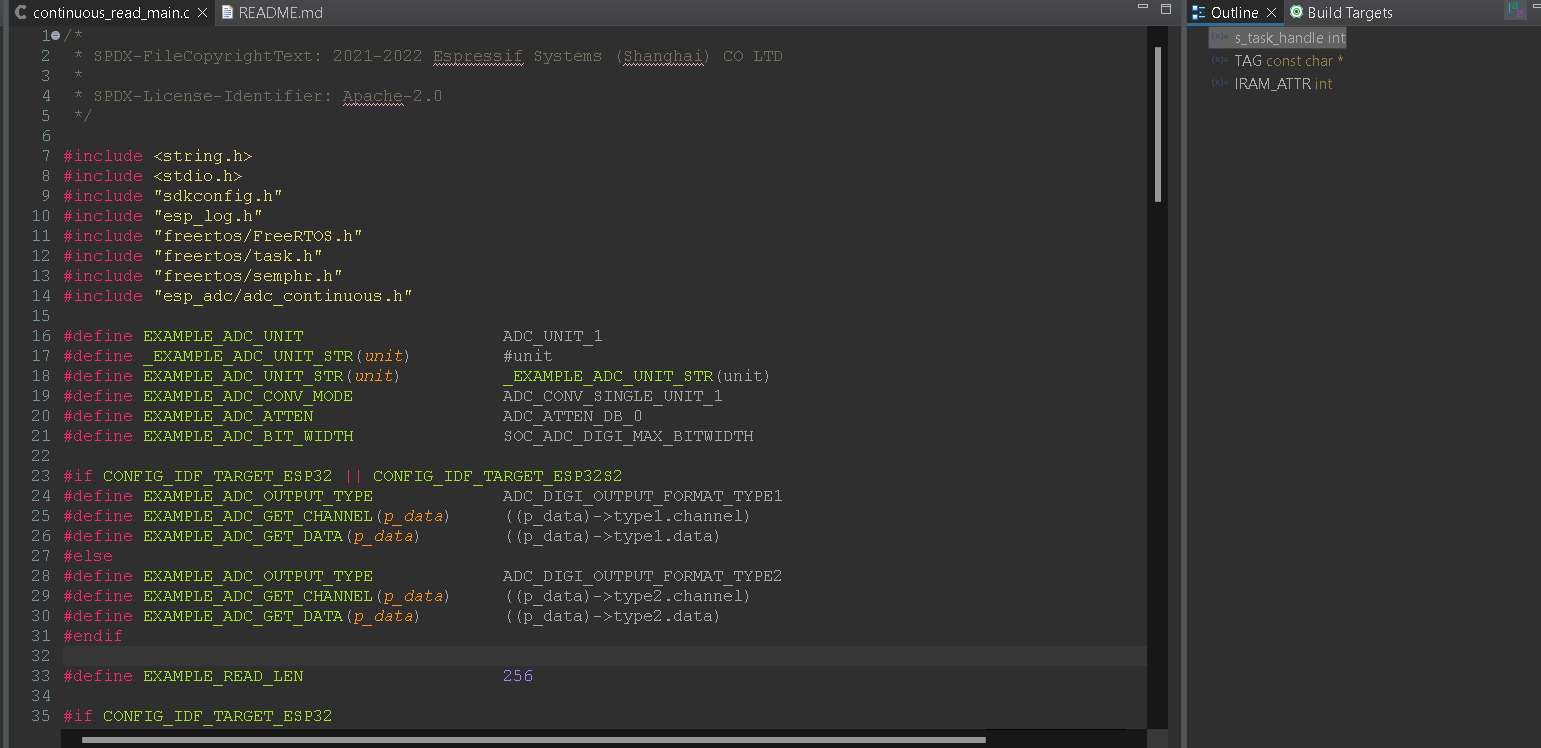Click the Apache-2.0 license text

[x=392, y=96]
